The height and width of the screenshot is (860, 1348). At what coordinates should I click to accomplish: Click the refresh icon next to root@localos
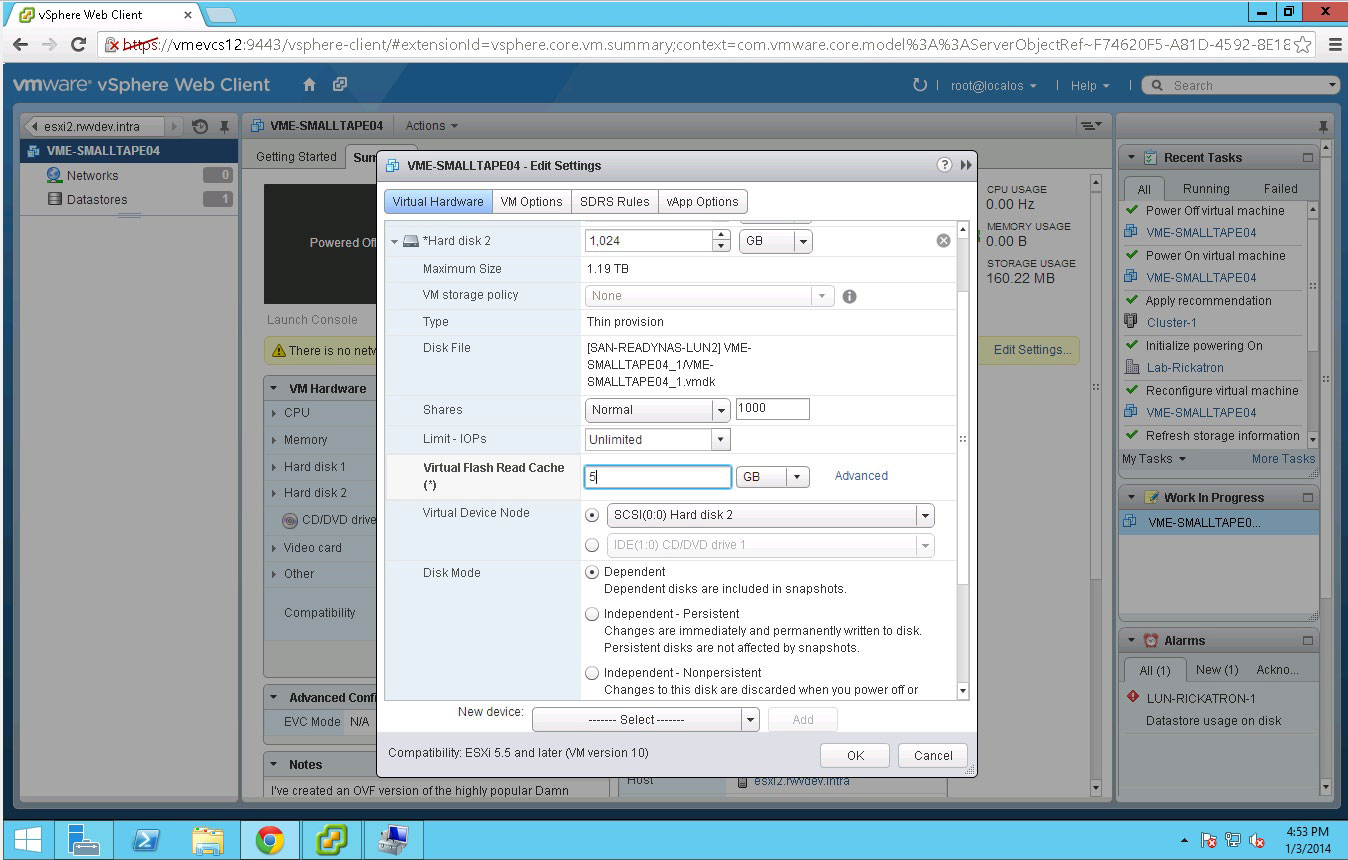click(x=920, y=85)
